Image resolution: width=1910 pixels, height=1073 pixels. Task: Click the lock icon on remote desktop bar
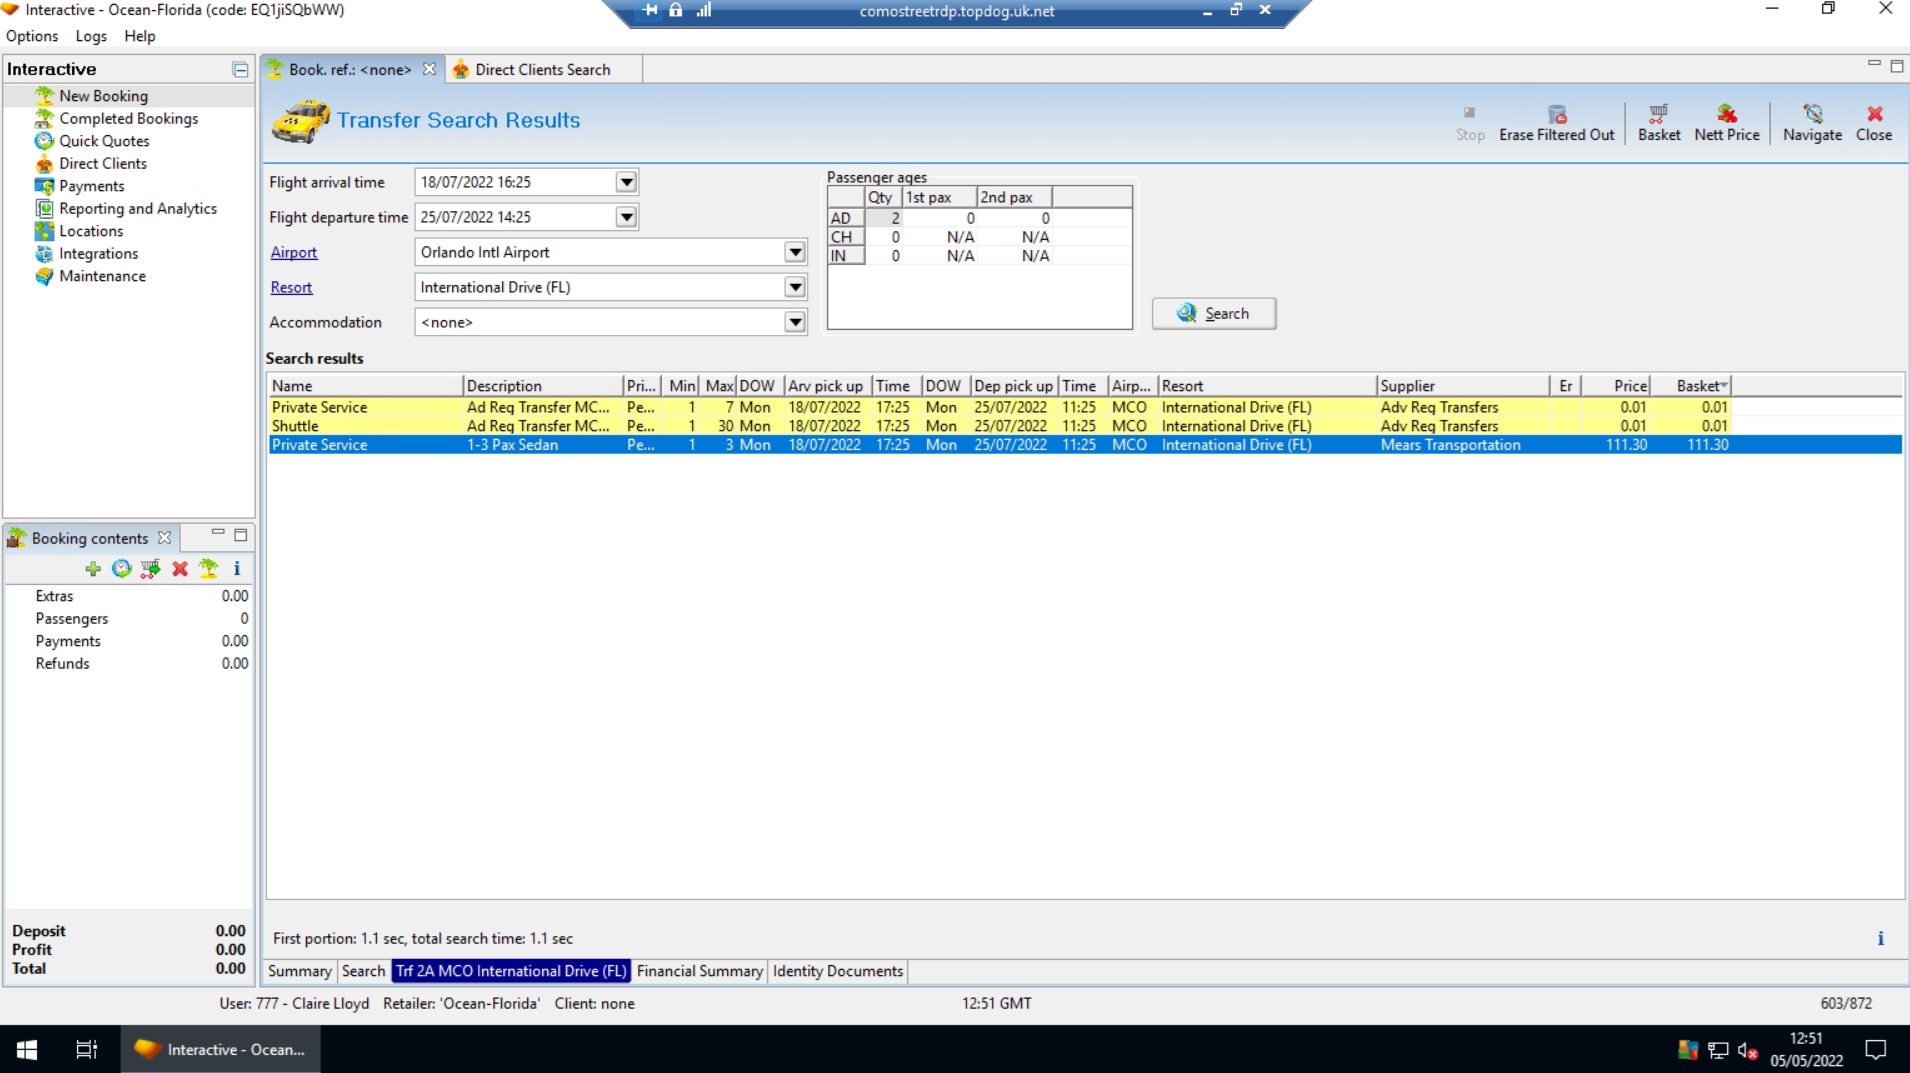pos(676,10)
